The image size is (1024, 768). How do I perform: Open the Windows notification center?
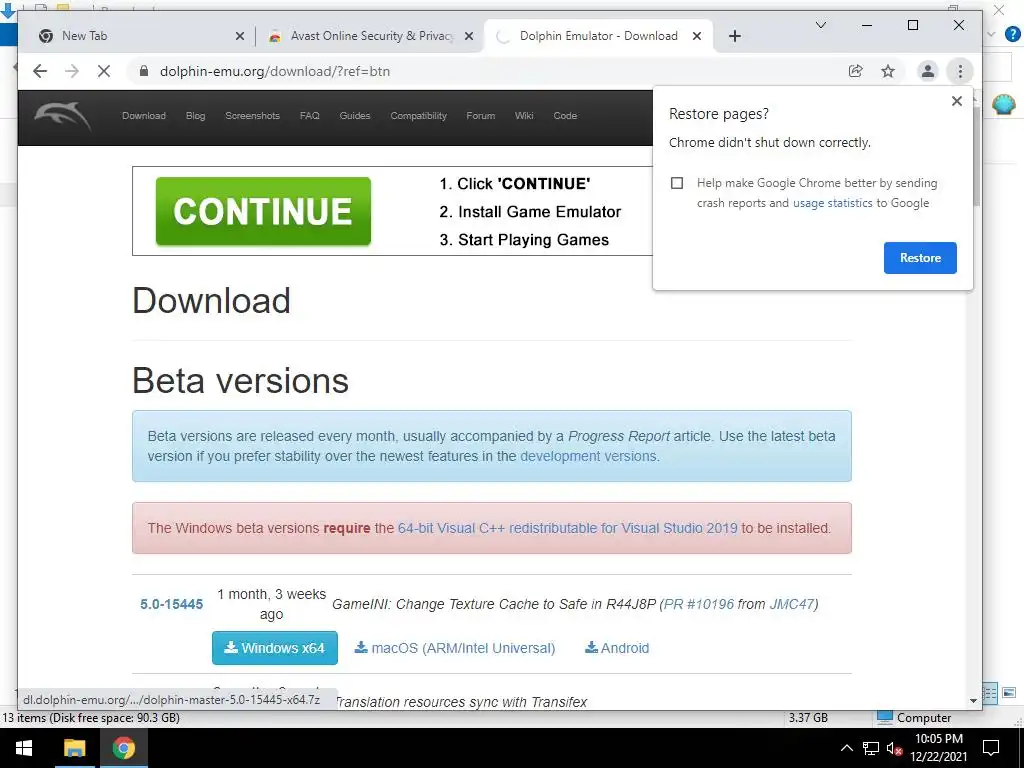click(991, 748)
